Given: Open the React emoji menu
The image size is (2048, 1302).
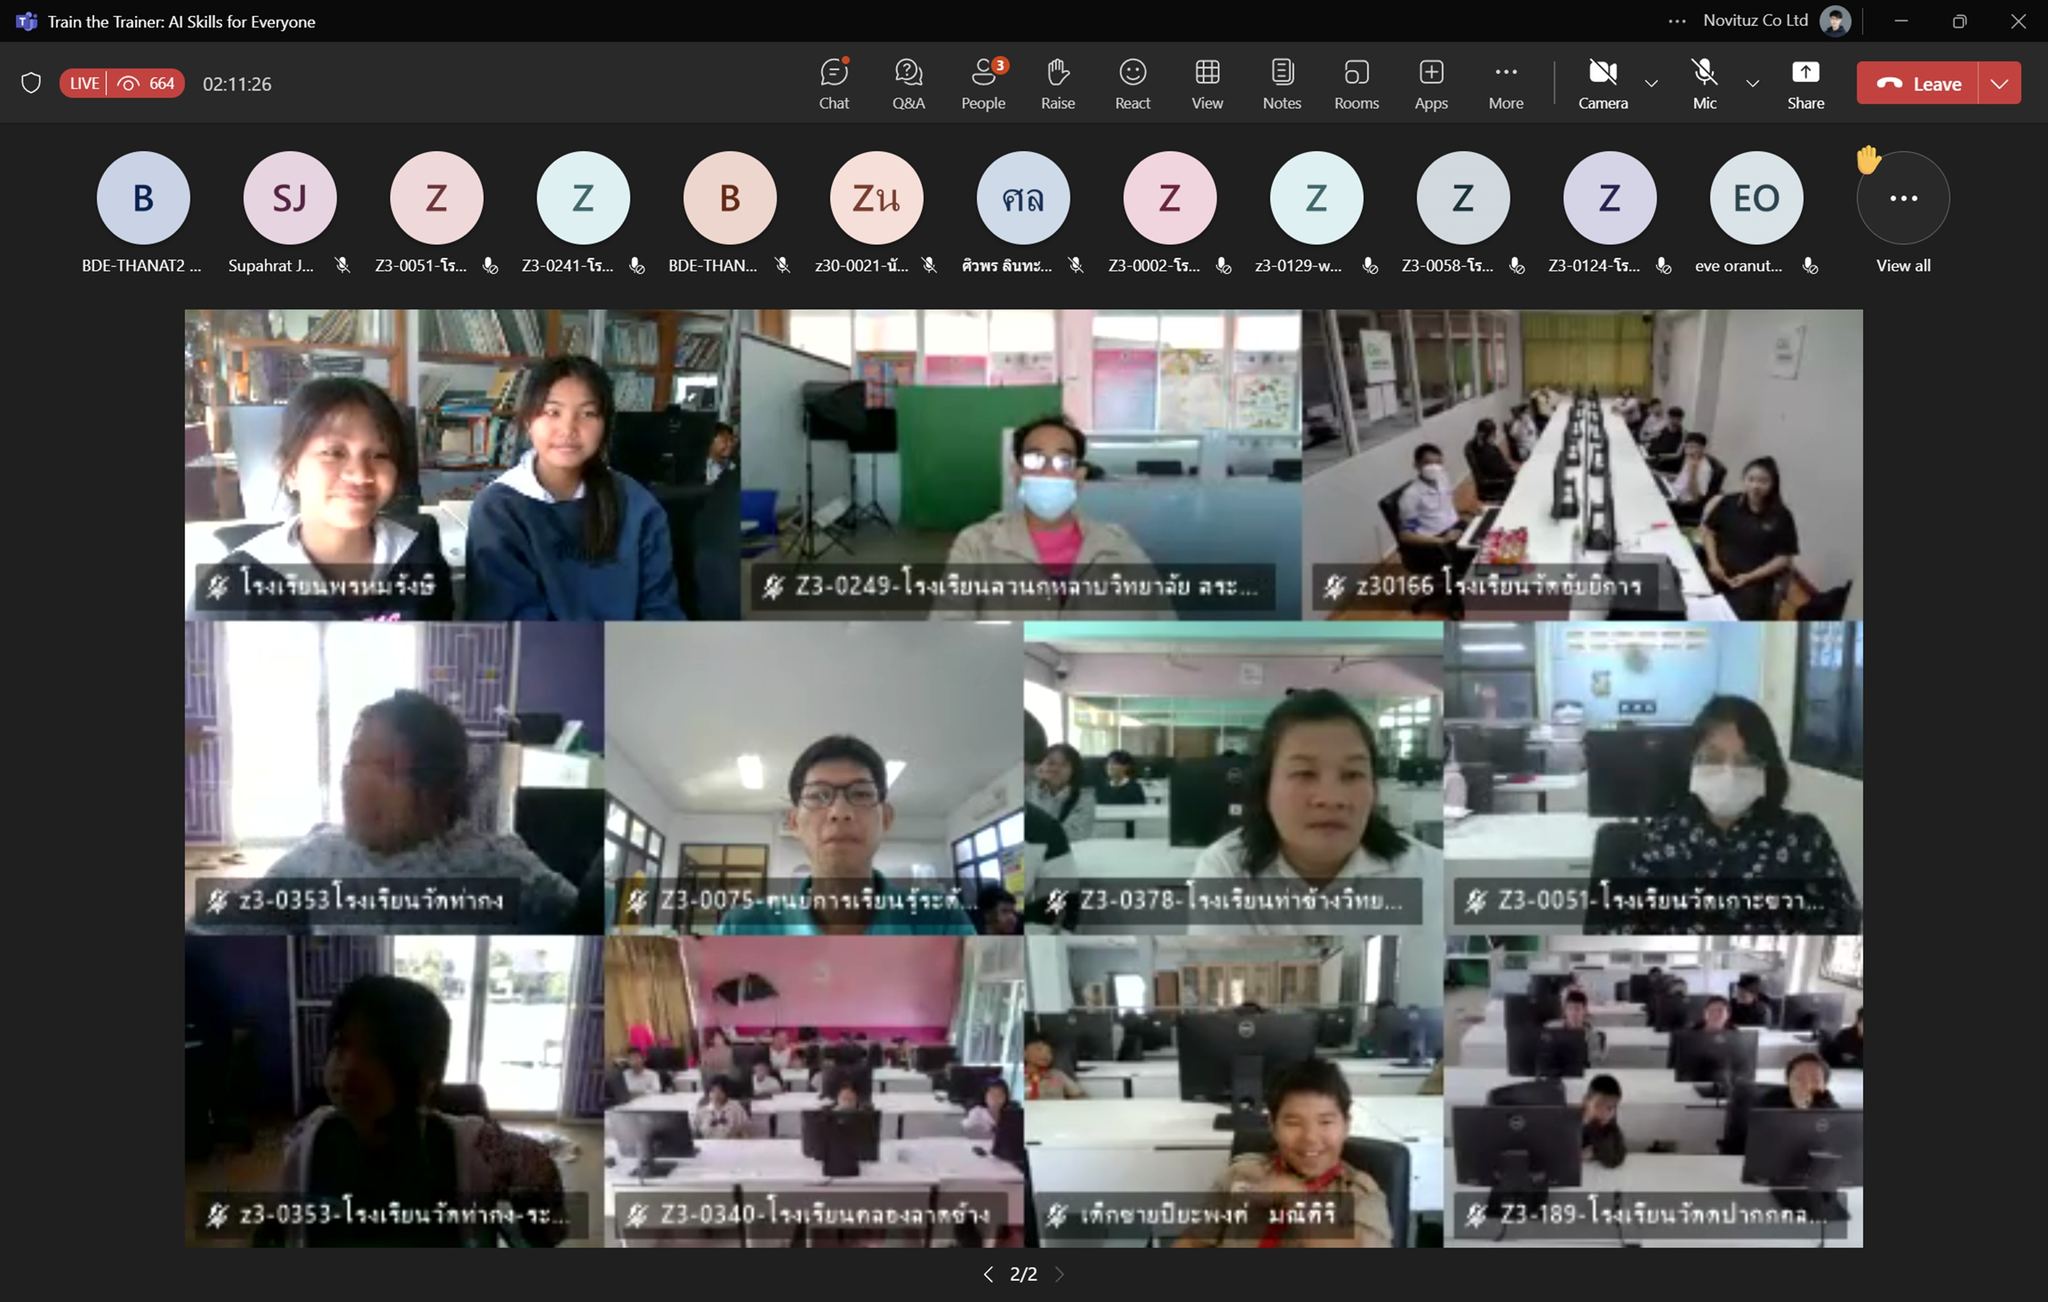Looking at the screenshot, I should point(1132,83).
